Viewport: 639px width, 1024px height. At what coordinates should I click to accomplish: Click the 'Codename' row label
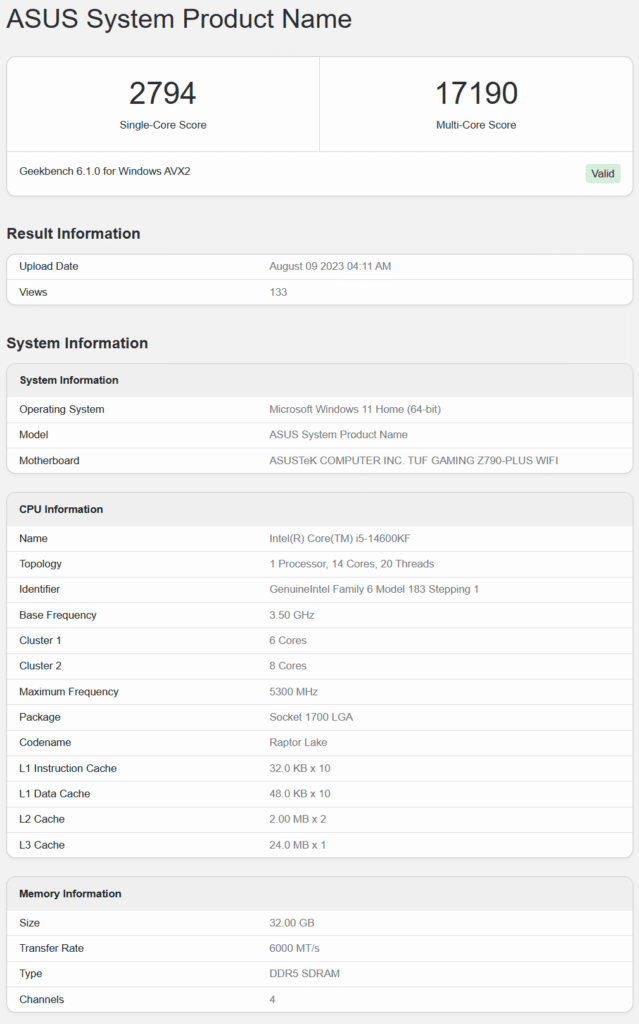point(45,743)
